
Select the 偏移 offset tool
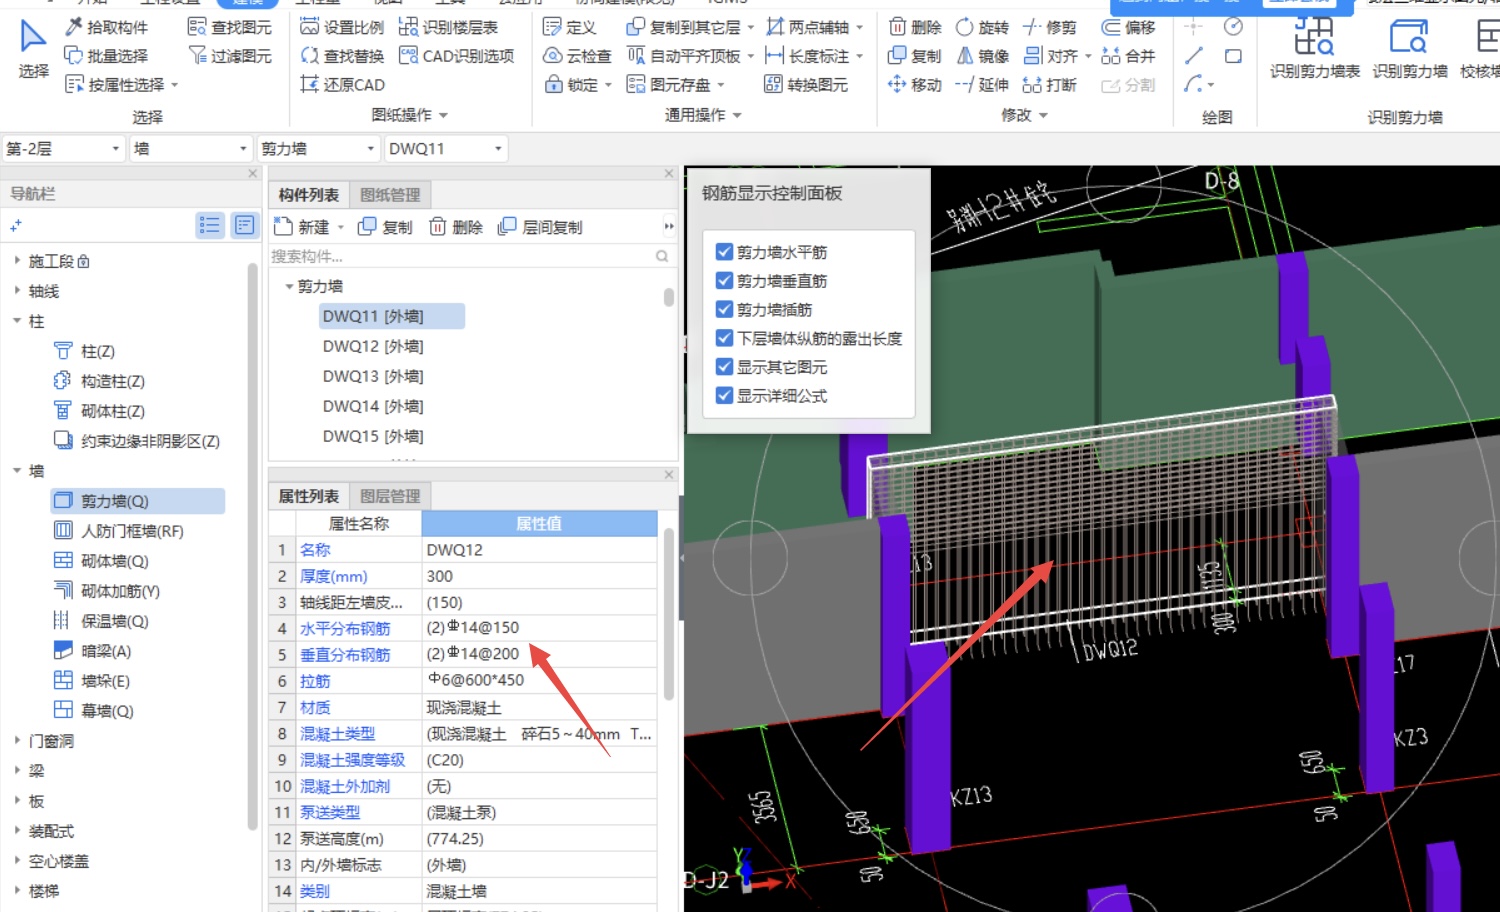[x=1128, y=27]
